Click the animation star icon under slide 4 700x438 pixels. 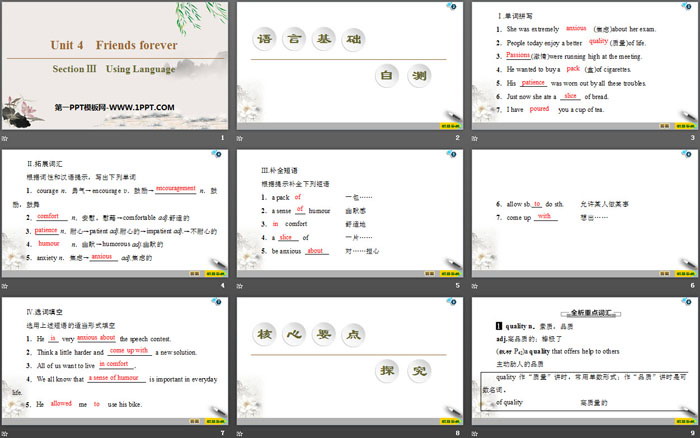pyautogui.click(x=5, y=285)
